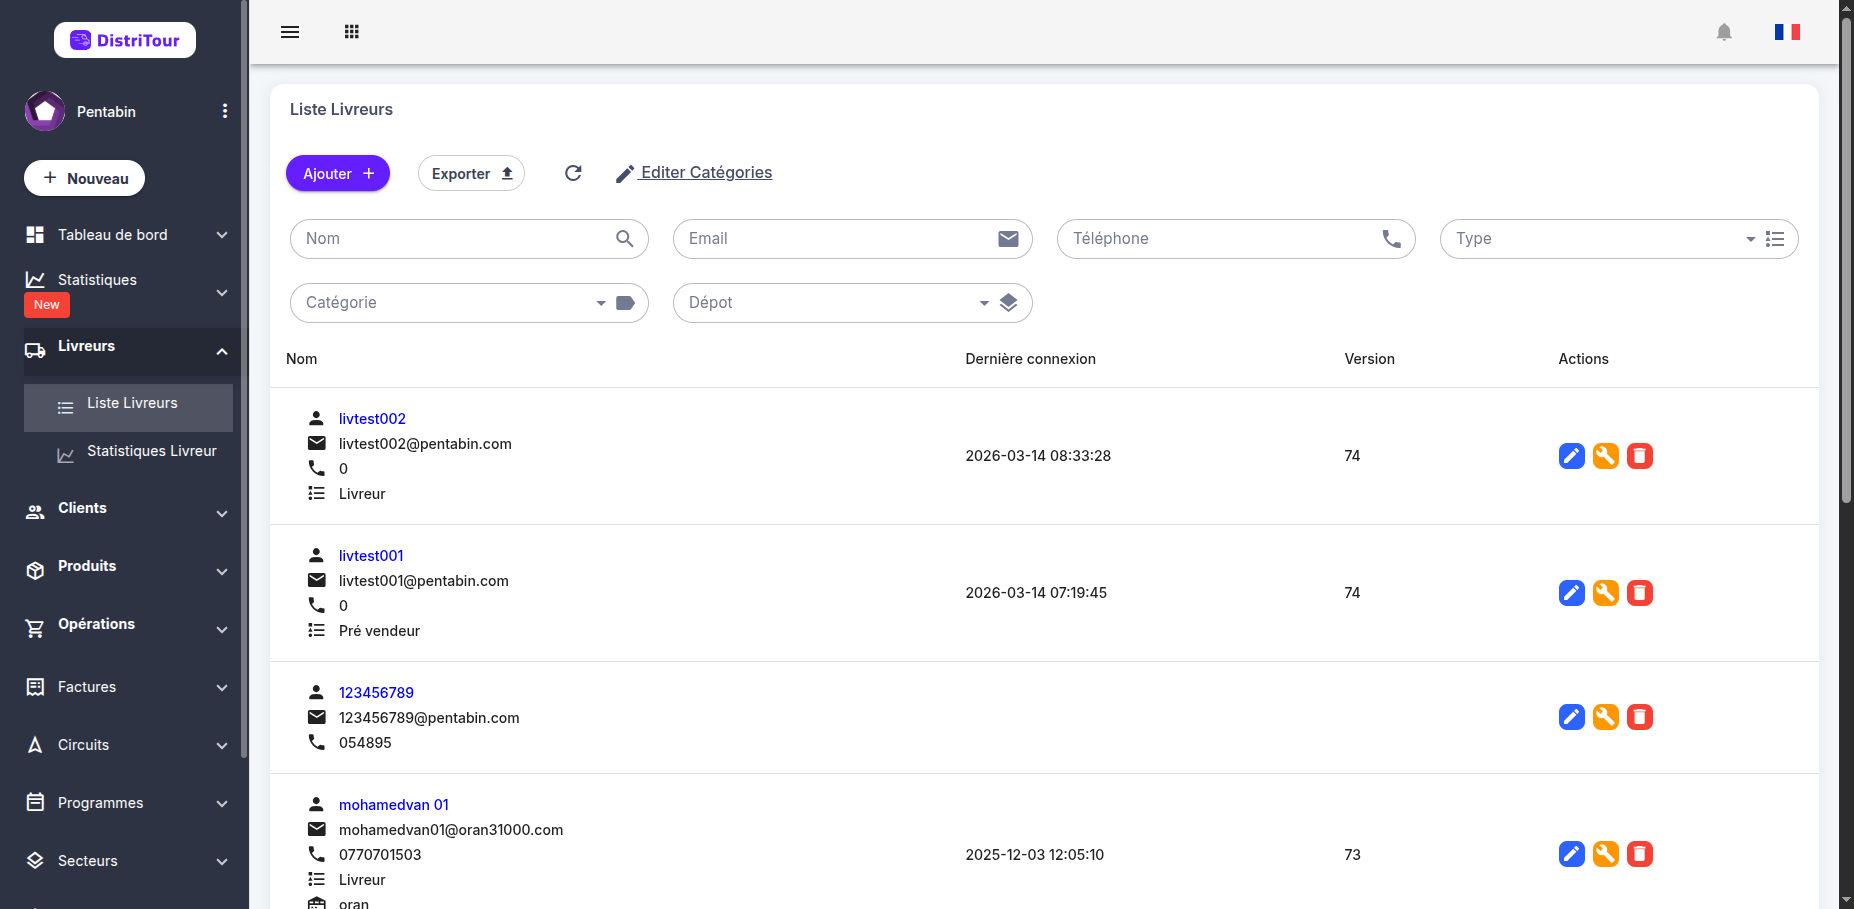
Task: Refresh the livreurs list
Action: 573,173
